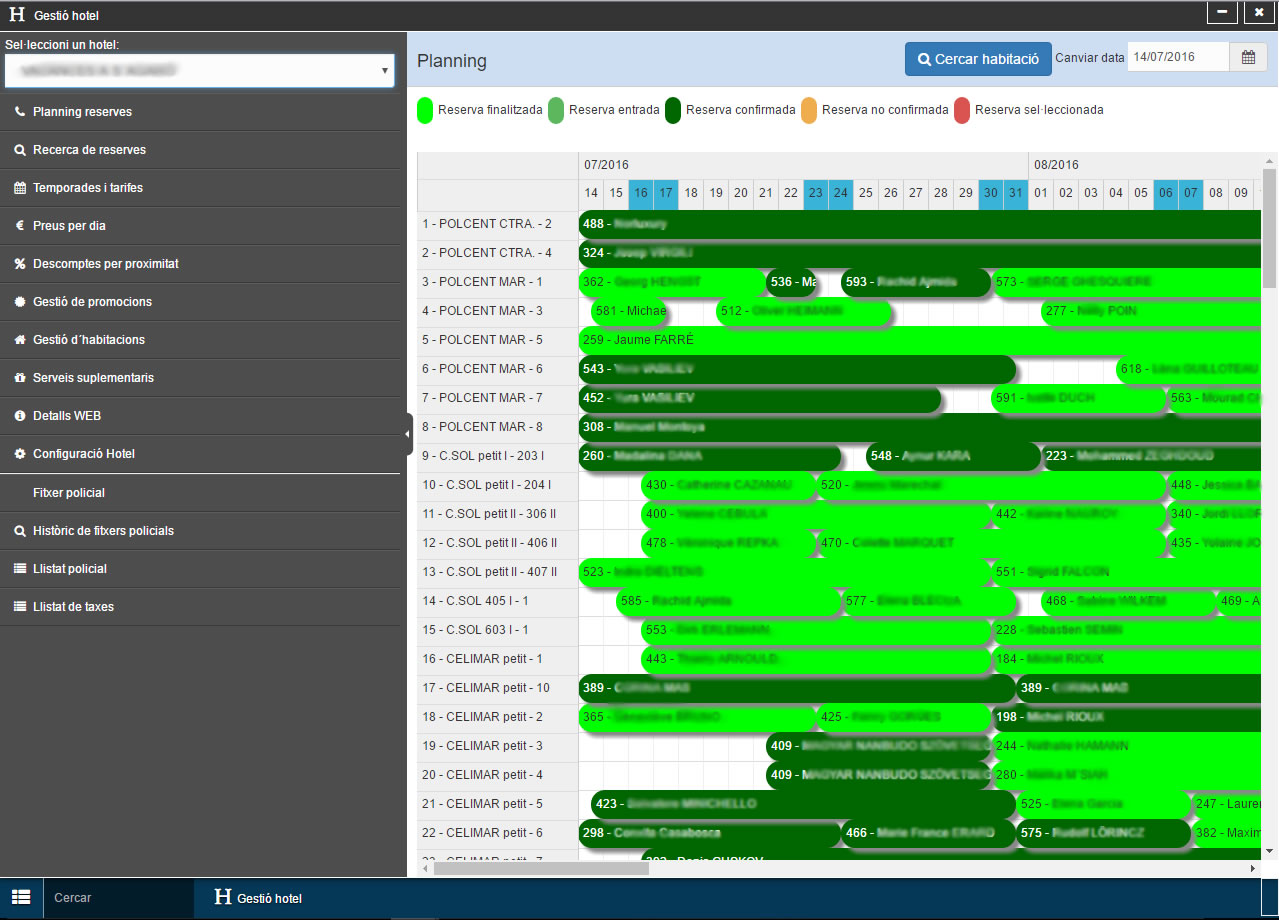The image size is (1279, 920).
Task: Click the gift icon for Serveis suplementaris
Action: click(20, 378)
